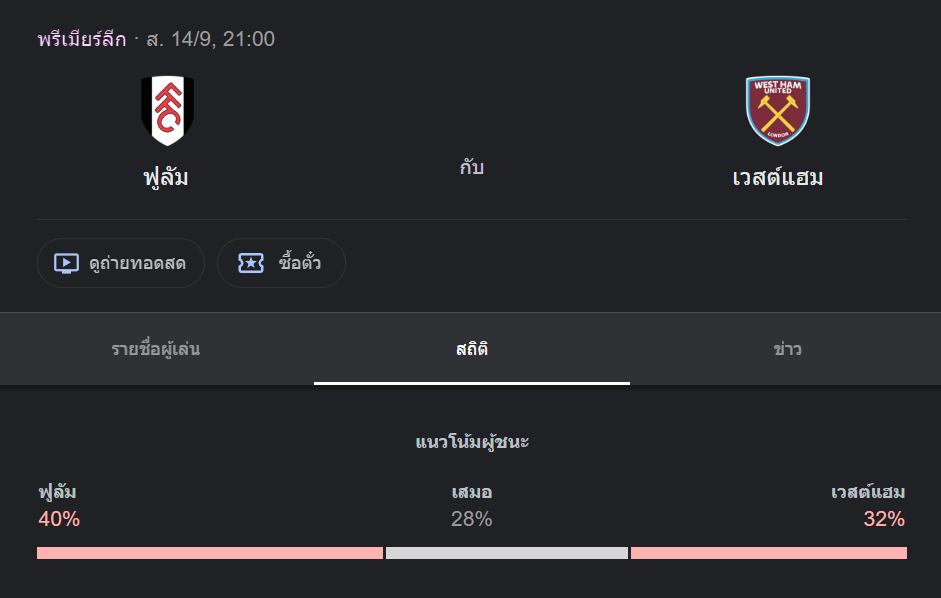Click the pink West Ham 32% bar
Viewport: 941px width, 598px height.
769,553
